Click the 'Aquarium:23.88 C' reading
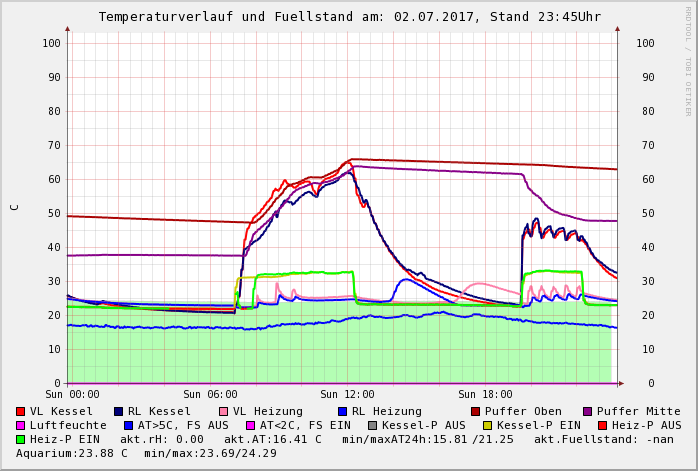The width and height of the screenshot is (698, 471). [72, 453]
